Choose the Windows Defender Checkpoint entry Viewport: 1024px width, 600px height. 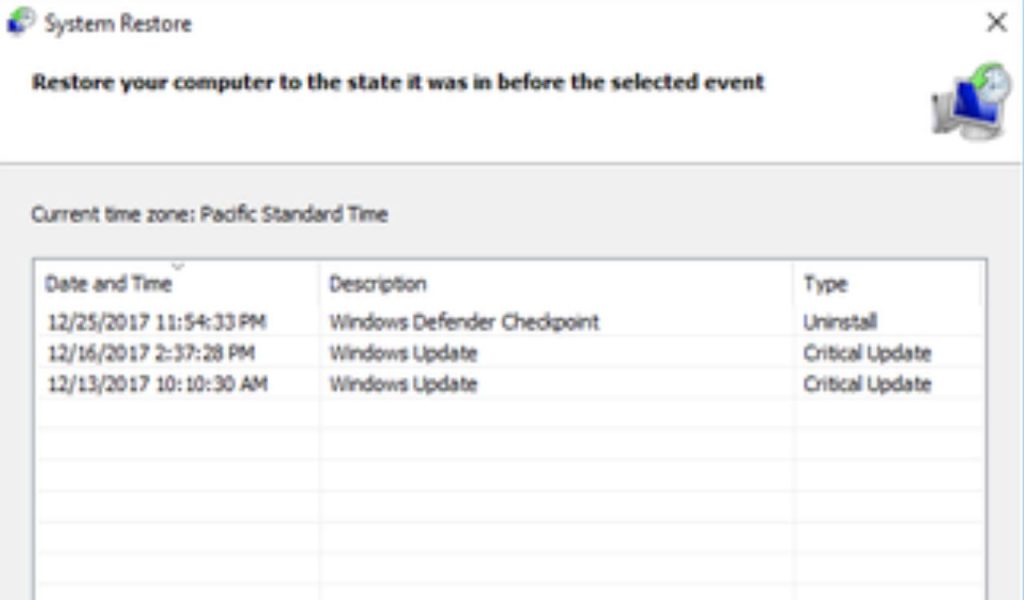tap(464, 322)
